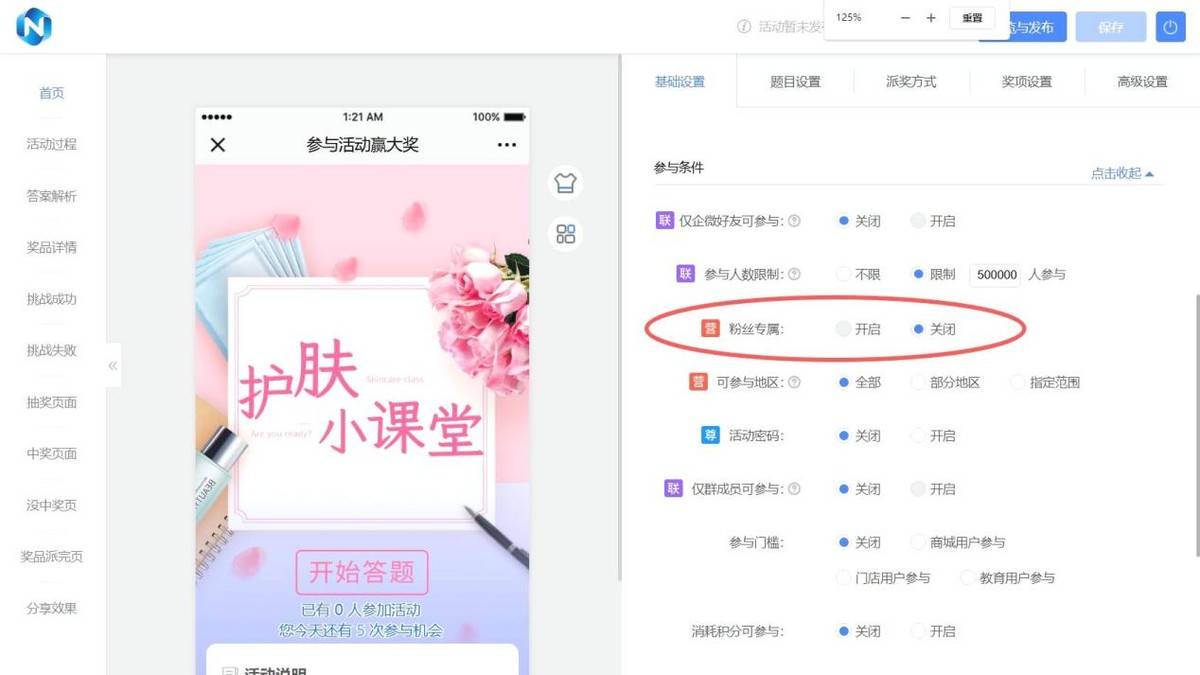Open the 奖项设置 tab

pyautogui.click(x=1027, y=82)
